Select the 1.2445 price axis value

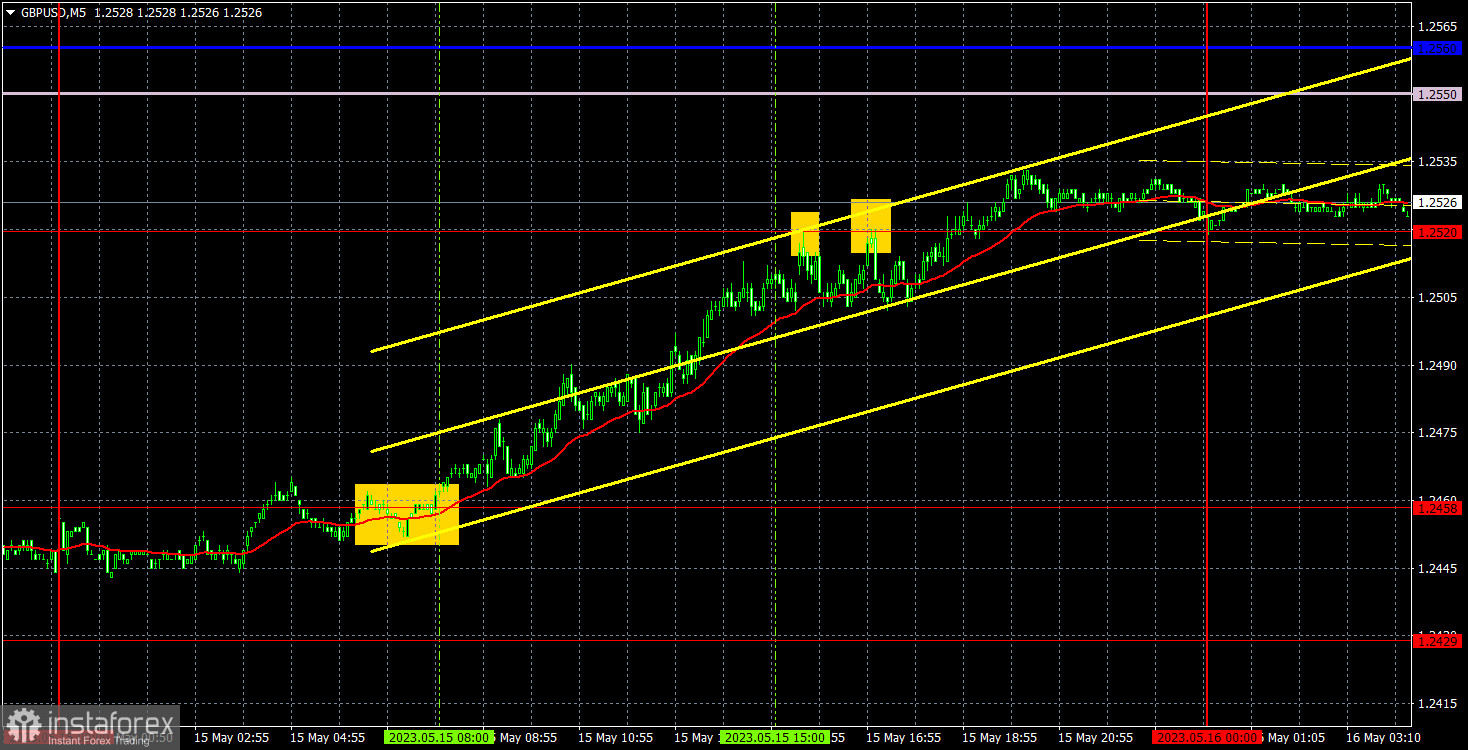[1437, 568]
